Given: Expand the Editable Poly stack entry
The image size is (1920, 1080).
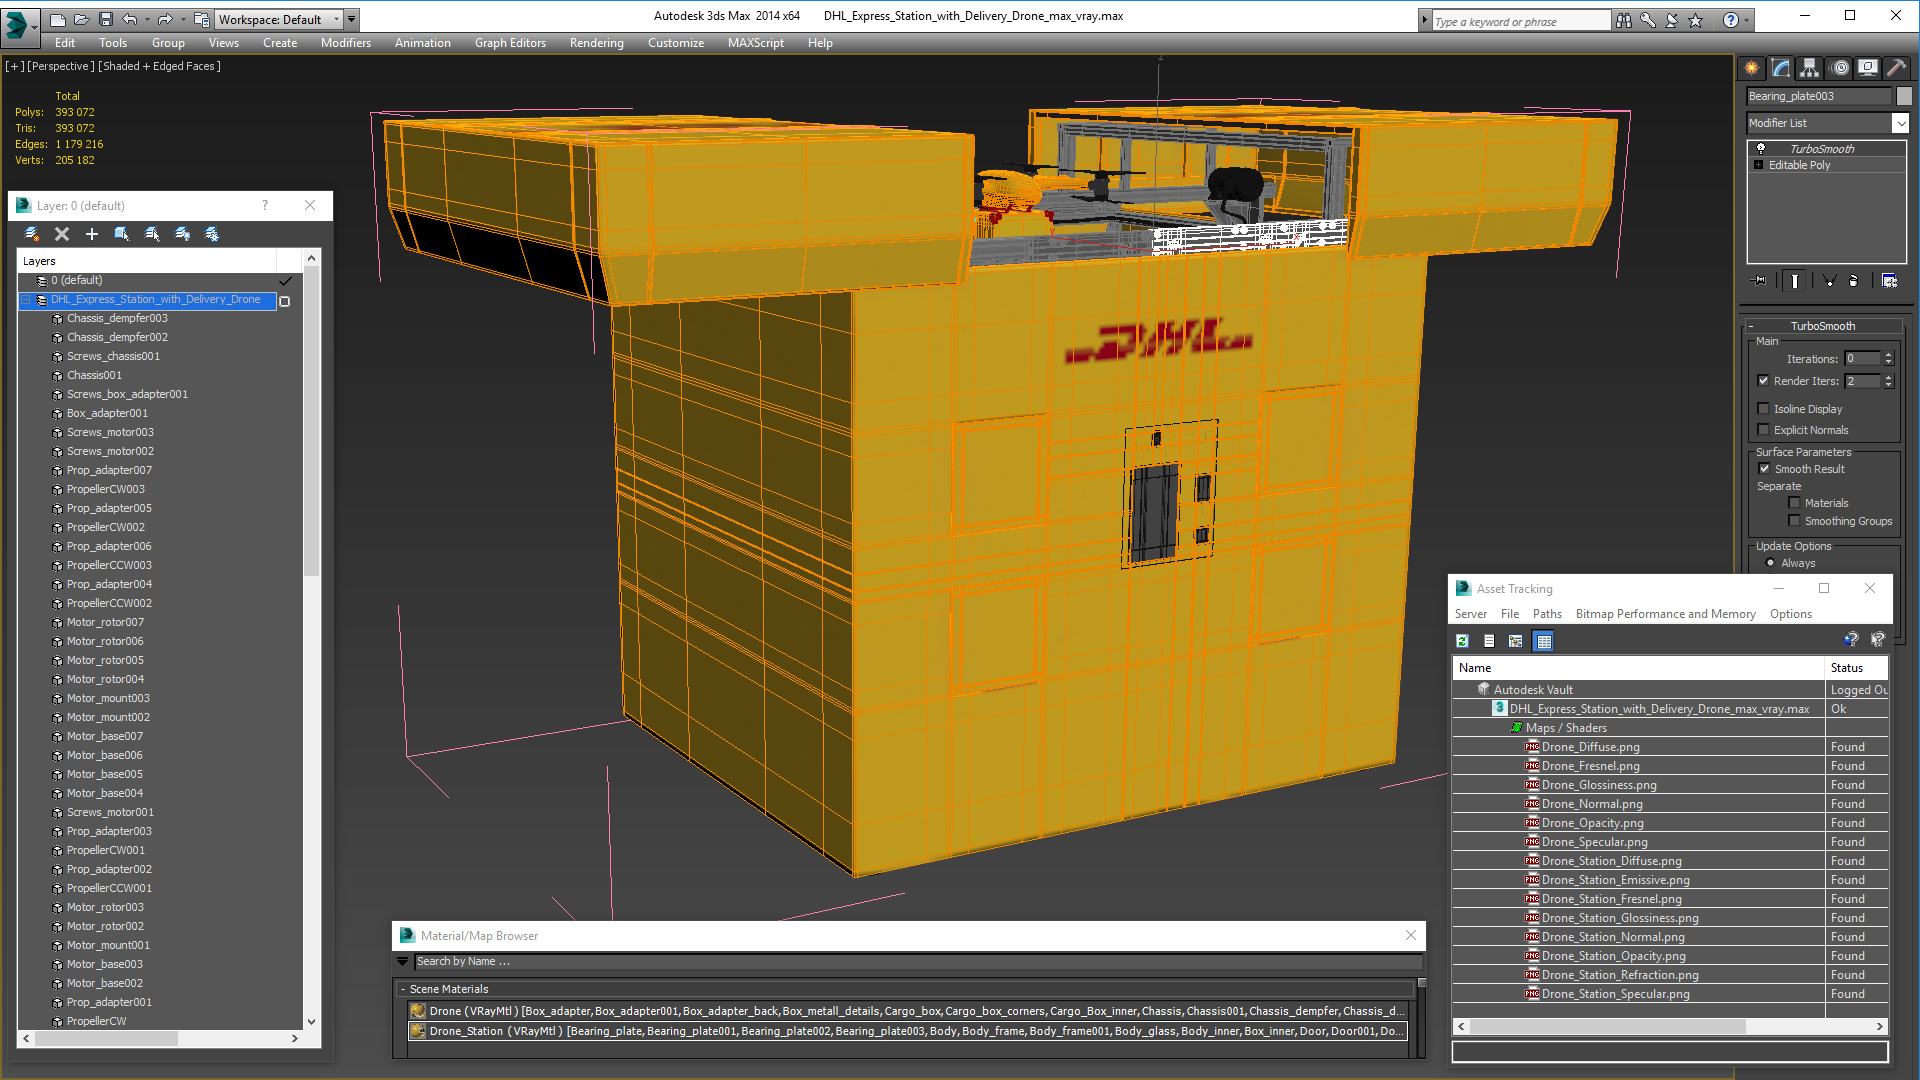Looking at the screenshot, I should tap(1759, 165).
